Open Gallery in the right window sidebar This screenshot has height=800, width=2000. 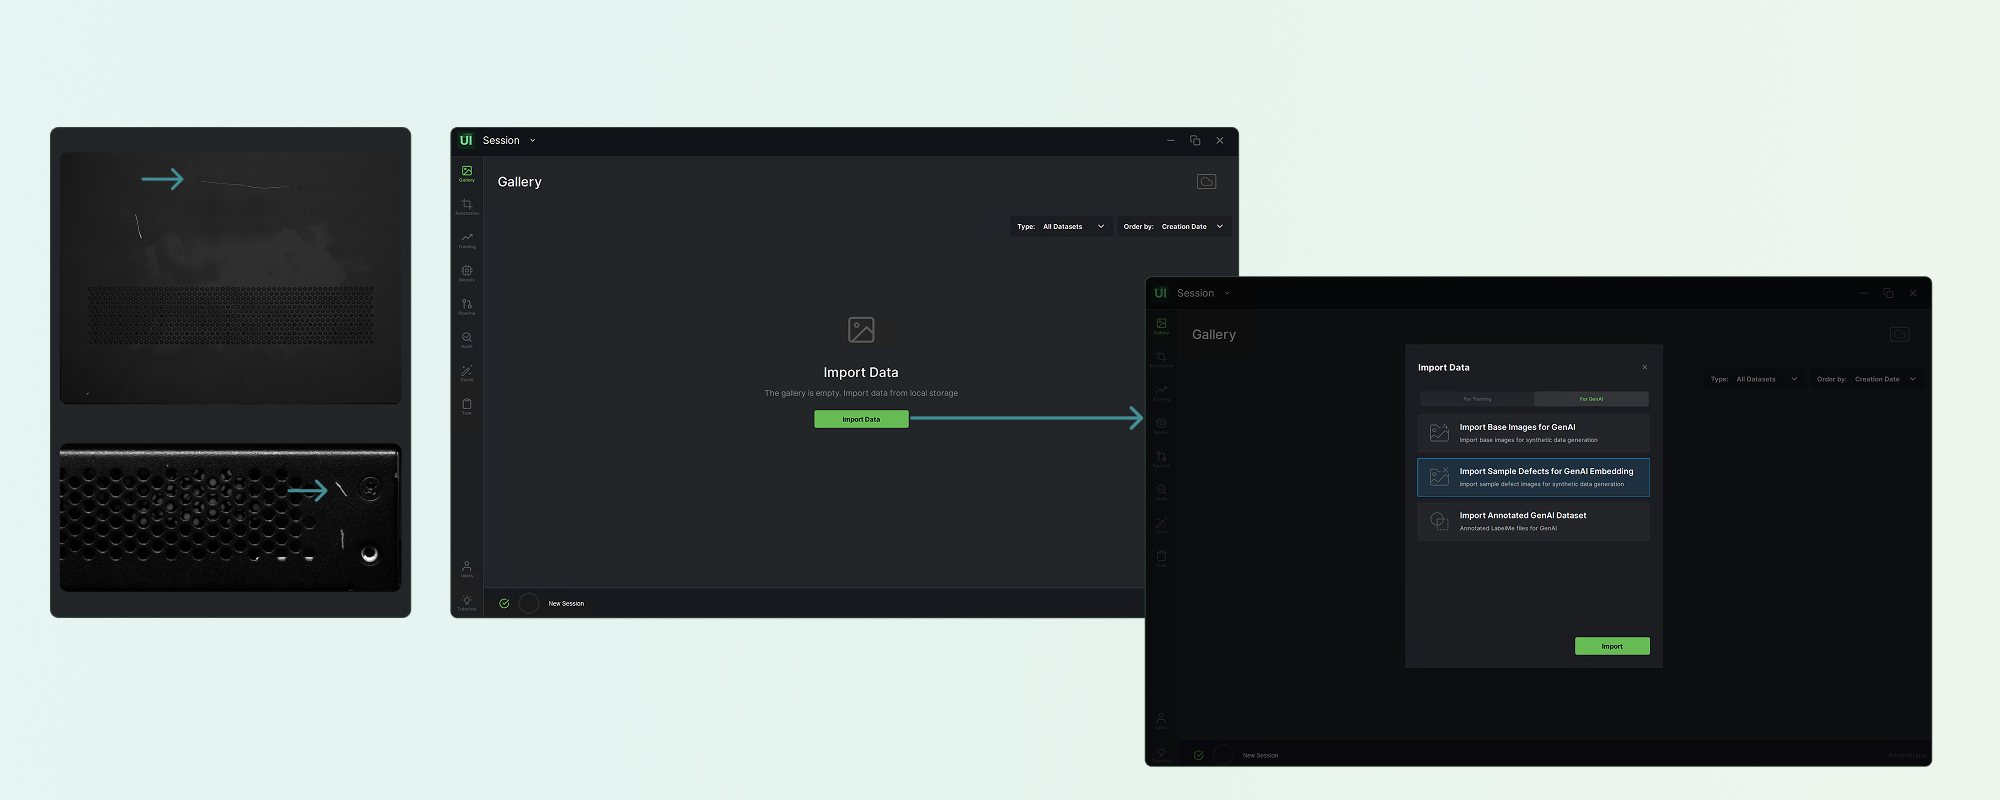tap(1161, 326)
